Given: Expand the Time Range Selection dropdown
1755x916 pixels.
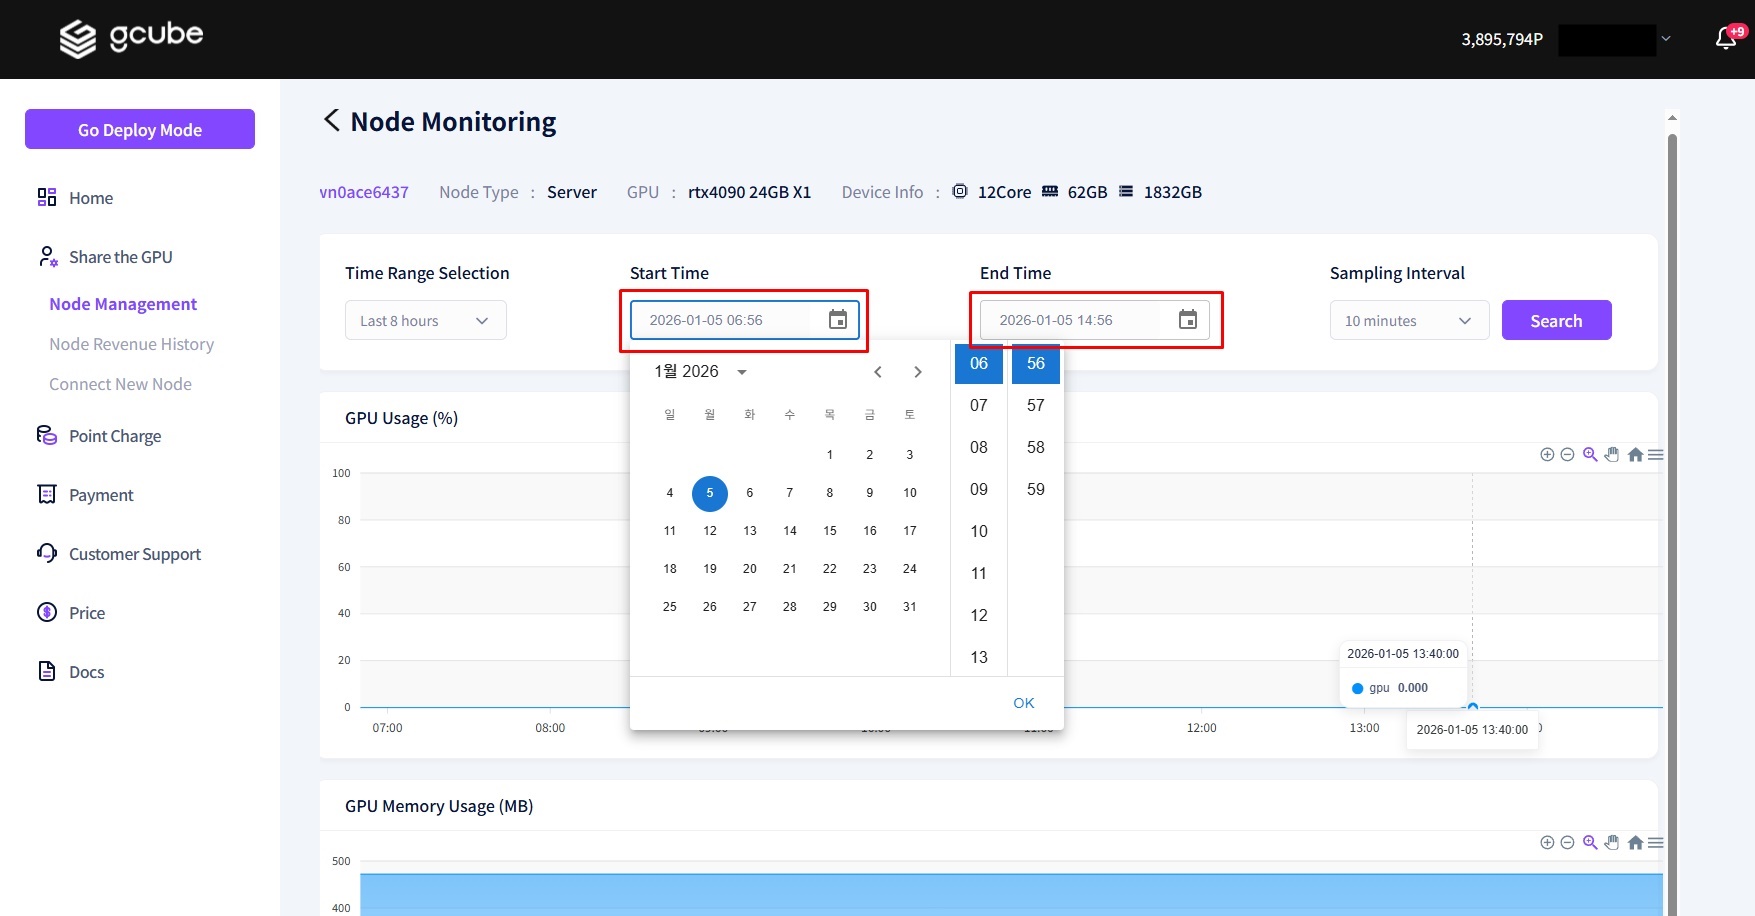Looking at the screenshot, I should (x=426, y=321).
